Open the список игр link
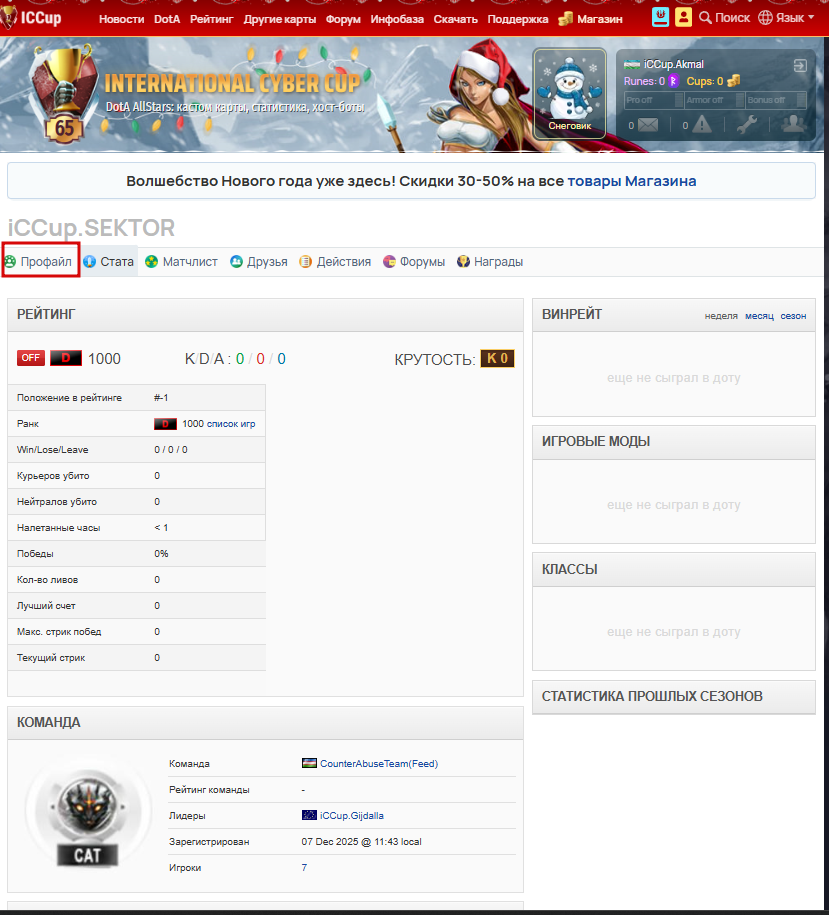This screenshot has height=915, width=829. pos(231,424)
